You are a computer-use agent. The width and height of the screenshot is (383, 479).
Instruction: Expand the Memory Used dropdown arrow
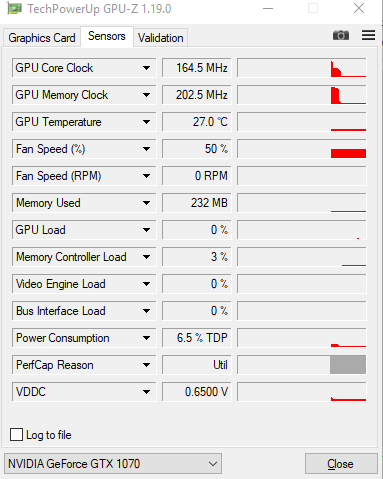(146, 203)
